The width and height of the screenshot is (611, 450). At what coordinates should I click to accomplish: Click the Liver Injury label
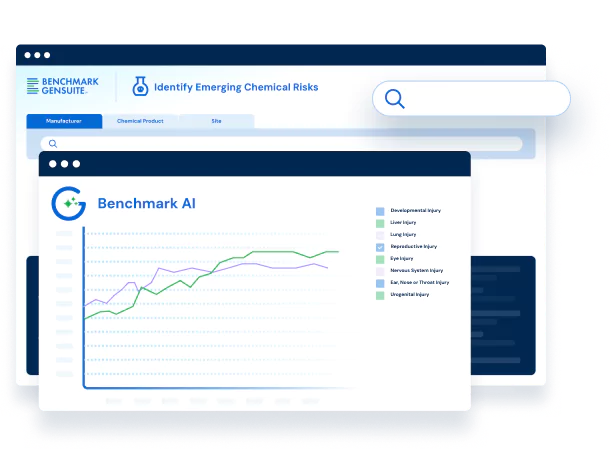click(x=403, y=222)
